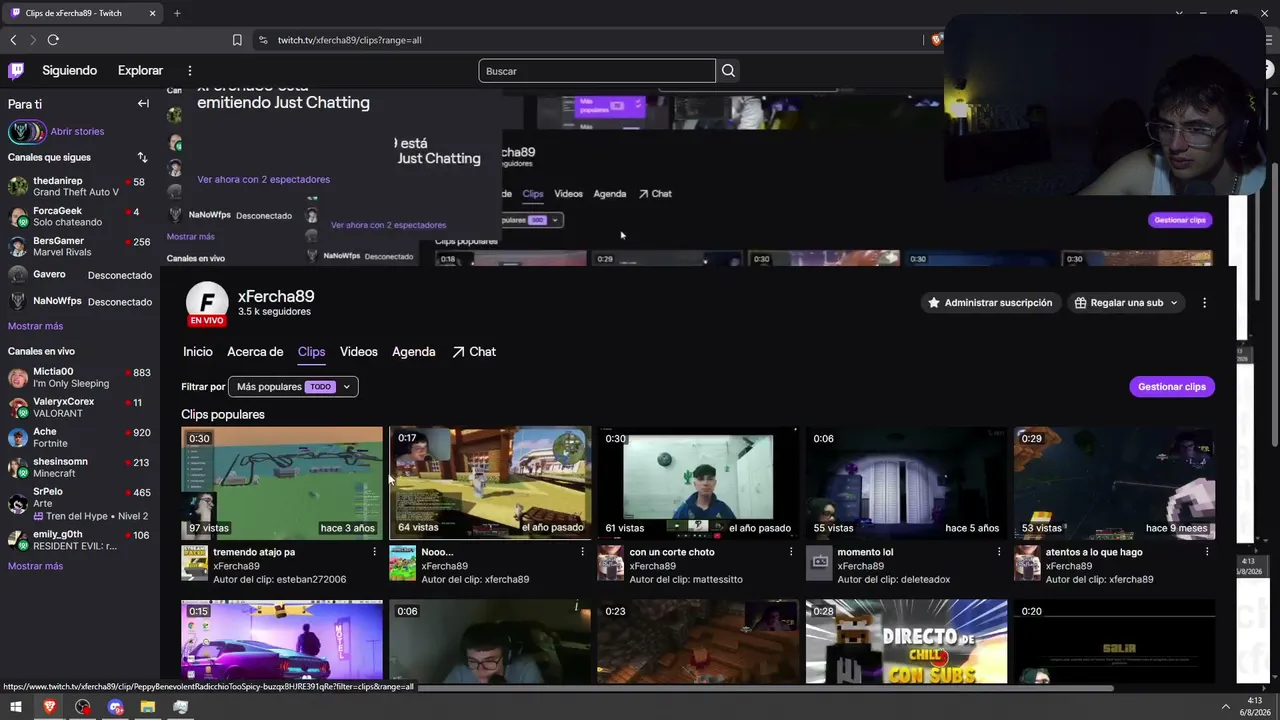Open SrPelo live channel in sidebar
The image size is (1280, 720).
pyautogui.click(x=80, y=504)
